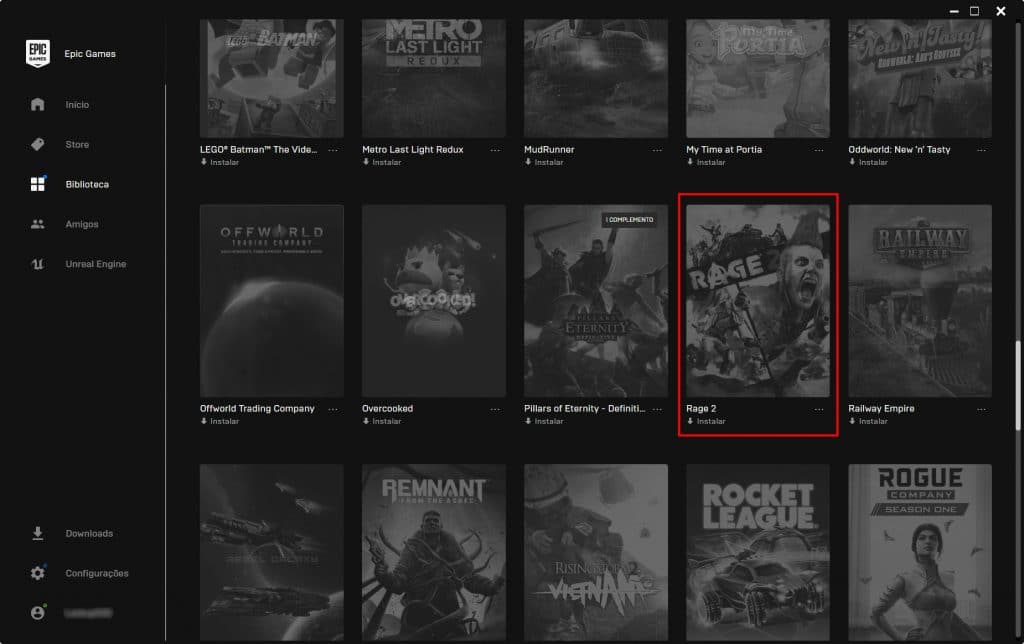Install Metro Last Light Redux
The width and height of the screenshot is (1024, 644).
click(382, 162)
